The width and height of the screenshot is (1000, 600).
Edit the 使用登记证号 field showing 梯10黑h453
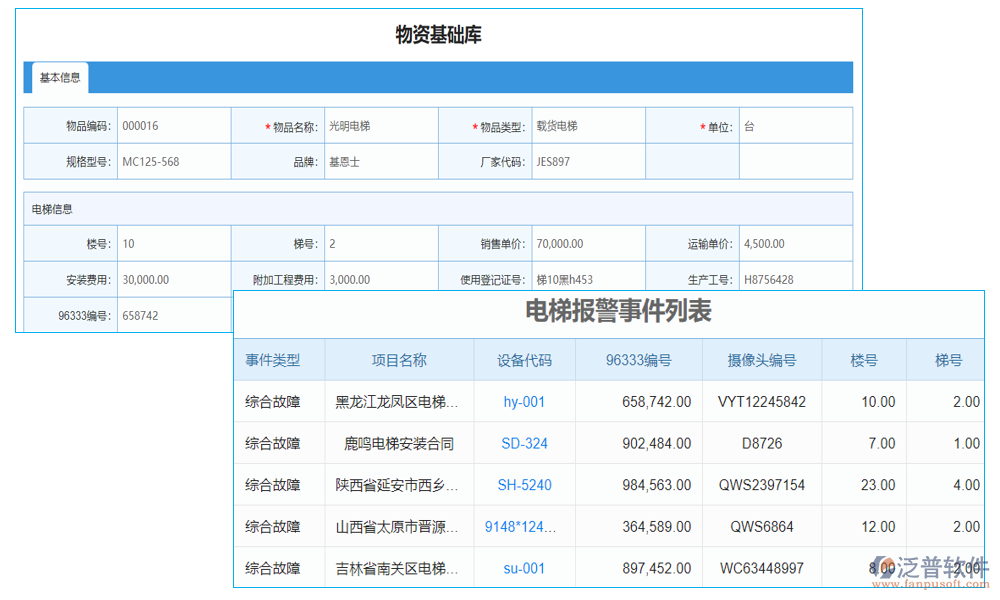(x=587, y=279)
